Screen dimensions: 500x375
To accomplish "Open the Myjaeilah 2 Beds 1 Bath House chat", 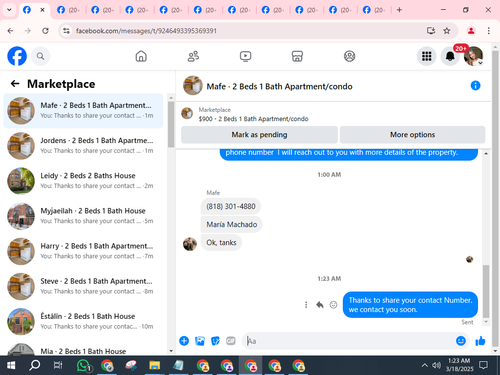I will click(83, 216).
